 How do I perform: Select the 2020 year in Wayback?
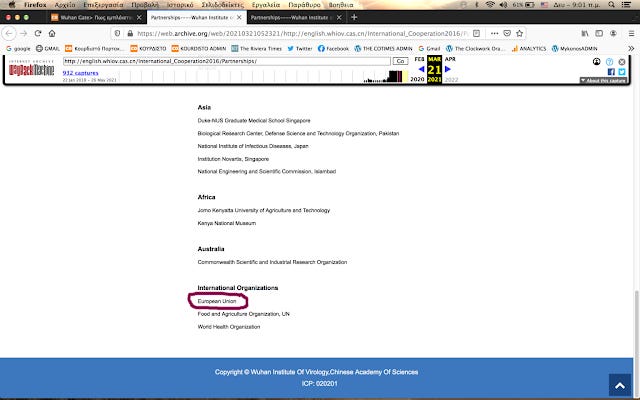(417, 79)
